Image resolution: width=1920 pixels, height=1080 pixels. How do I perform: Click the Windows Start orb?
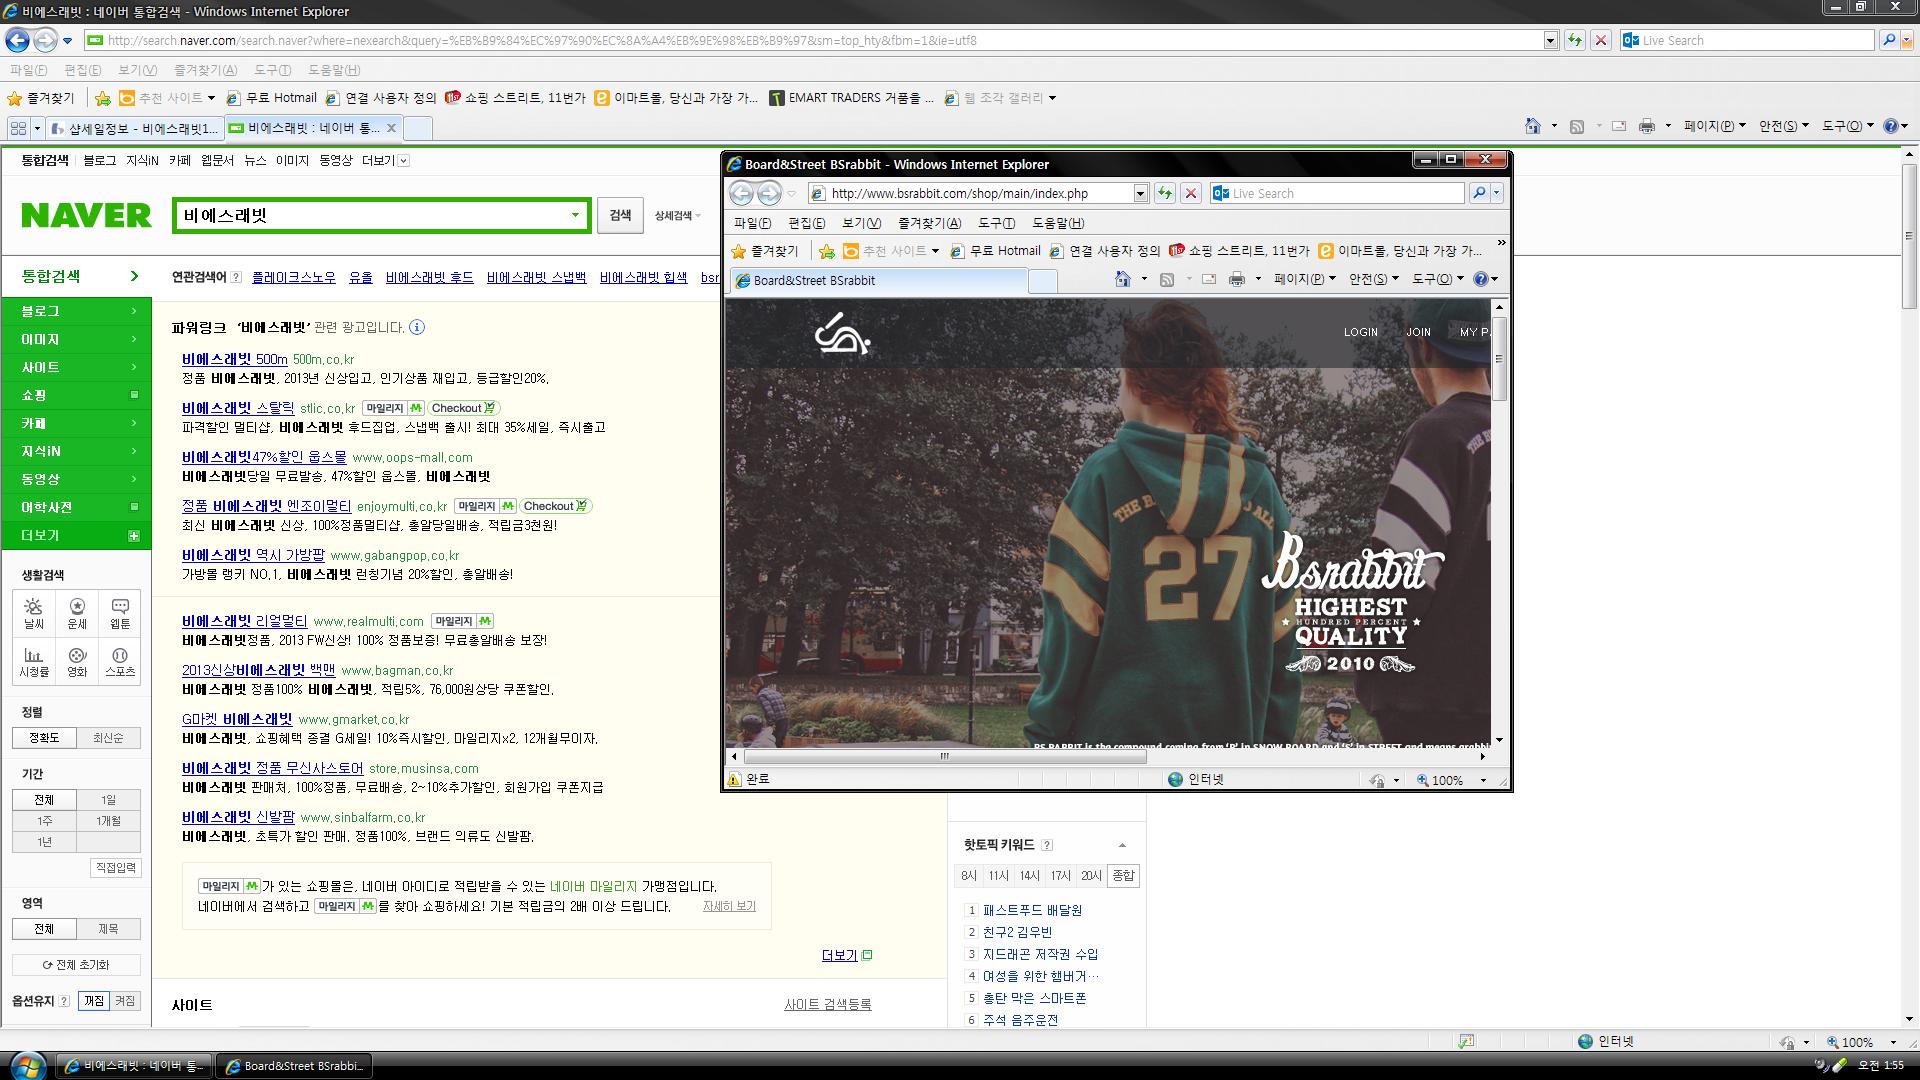[x=27, y=1064]
